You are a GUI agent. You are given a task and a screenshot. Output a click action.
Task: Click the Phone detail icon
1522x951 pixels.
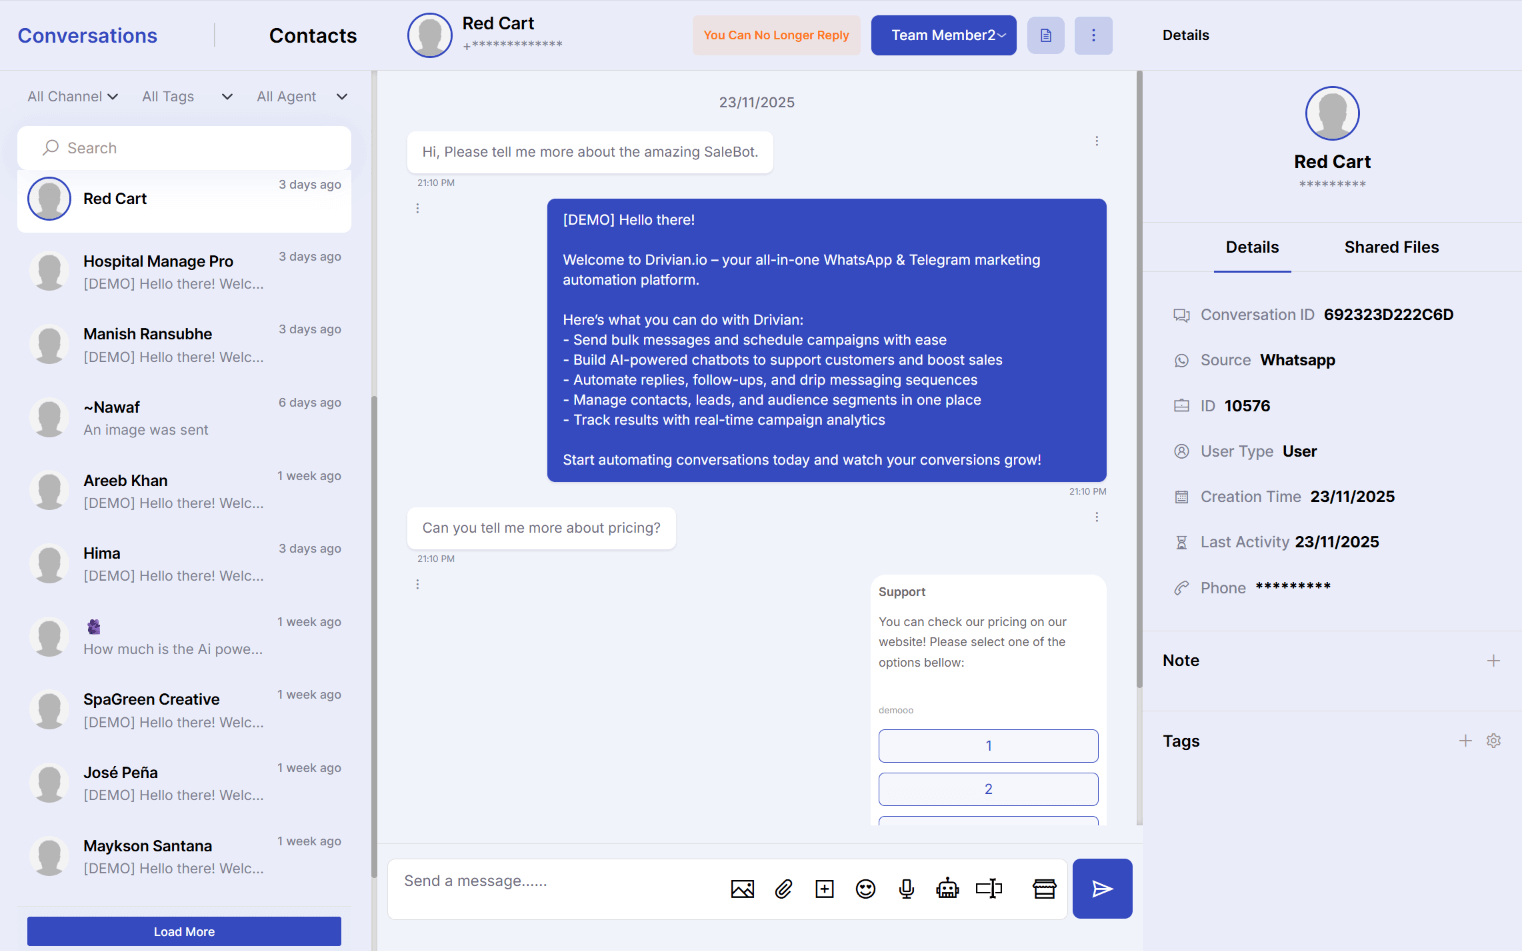click(1181, 588)
